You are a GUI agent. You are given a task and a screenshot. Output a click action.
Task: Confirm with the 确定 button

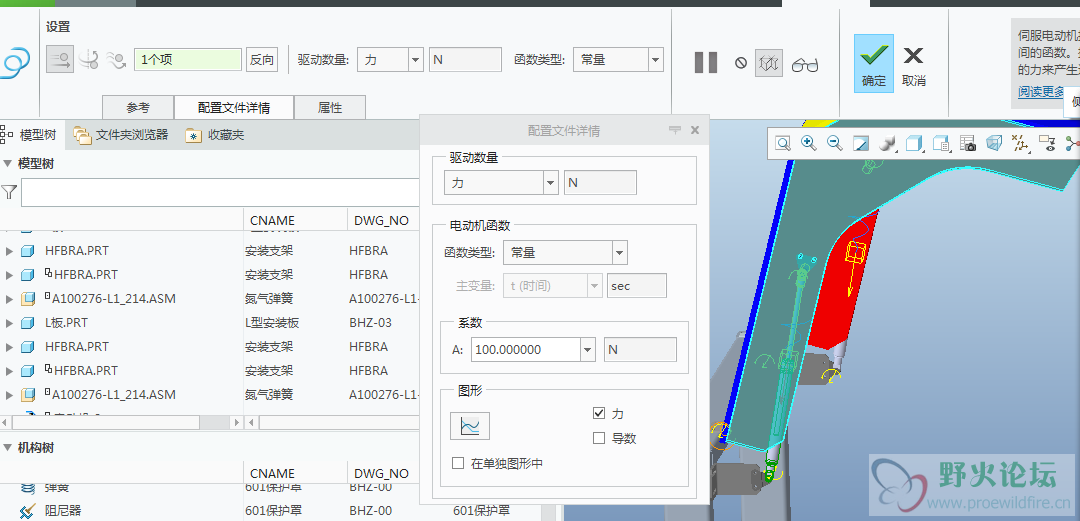[x=874, y=62]
